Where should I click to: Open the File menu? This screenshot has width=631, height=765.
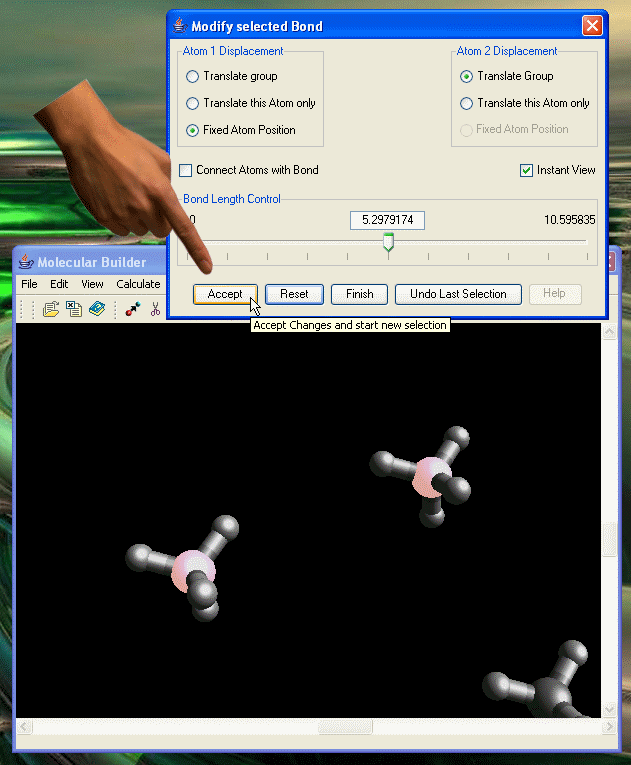coord(29,284)
